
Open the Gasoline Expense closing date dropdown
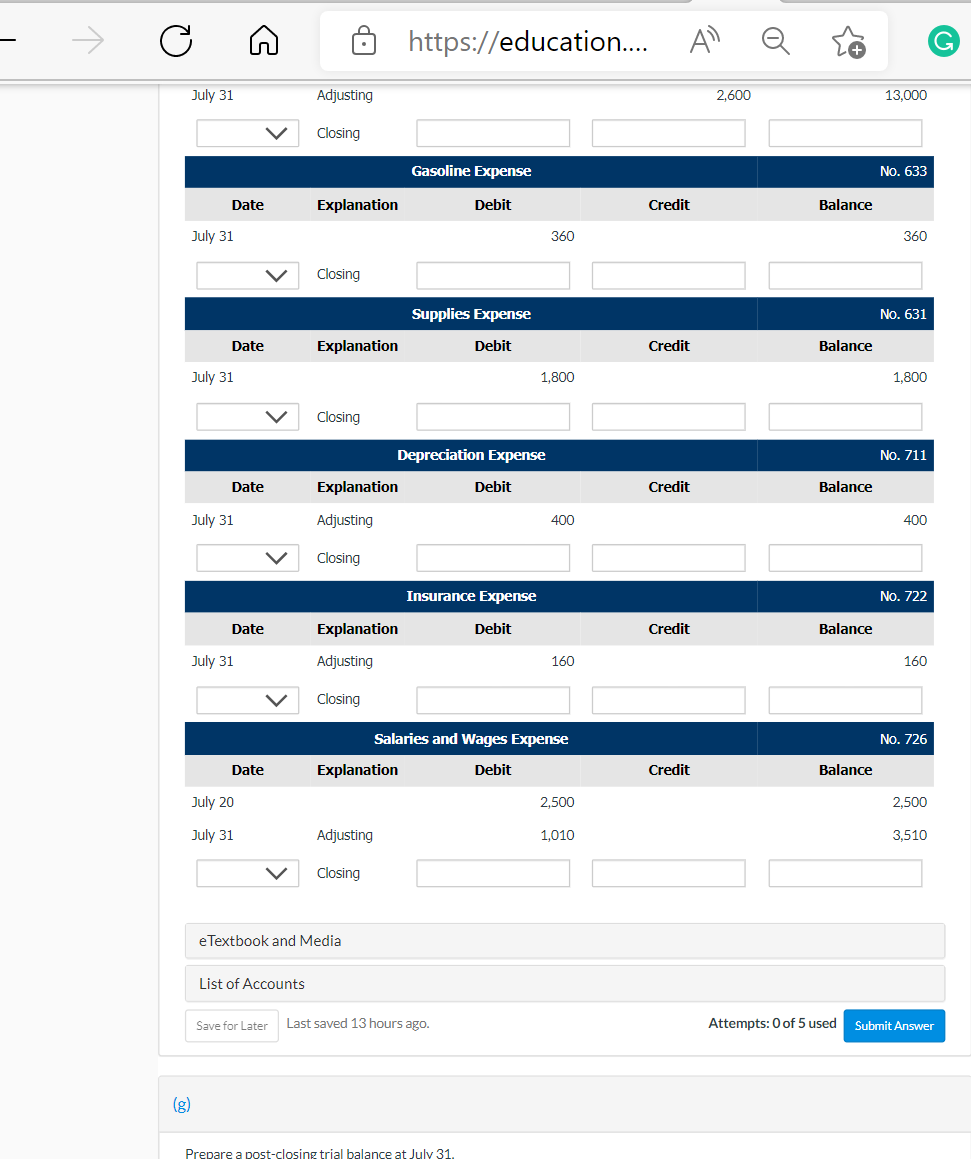click(x=247, y=275)
